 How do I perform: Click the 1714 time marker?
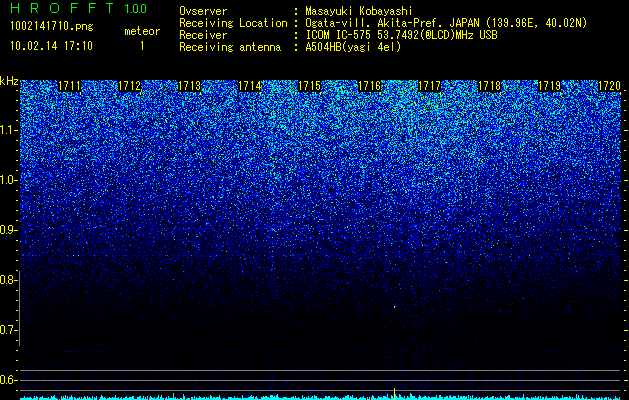coord(250,86)
